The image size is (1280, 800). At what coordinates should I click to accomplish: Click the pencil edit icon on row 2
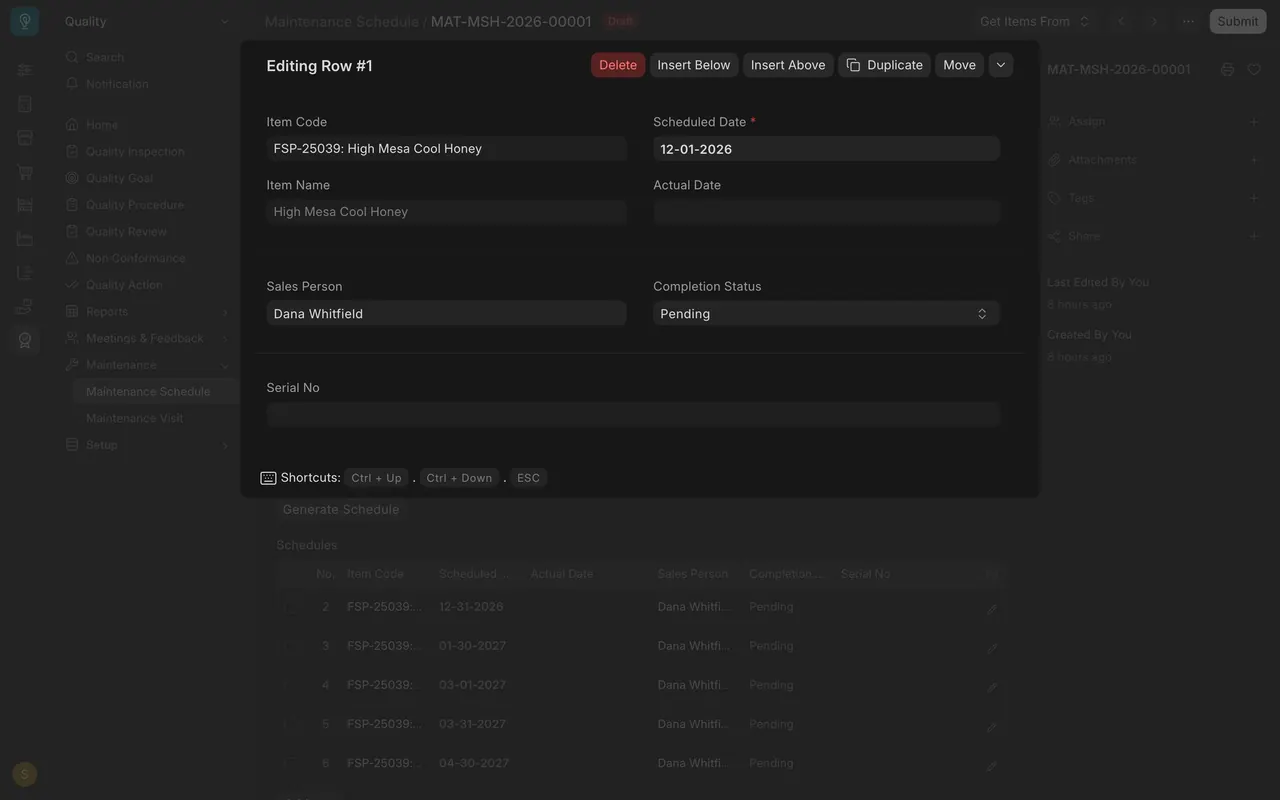pyautogui.click(x=992, y=608)
